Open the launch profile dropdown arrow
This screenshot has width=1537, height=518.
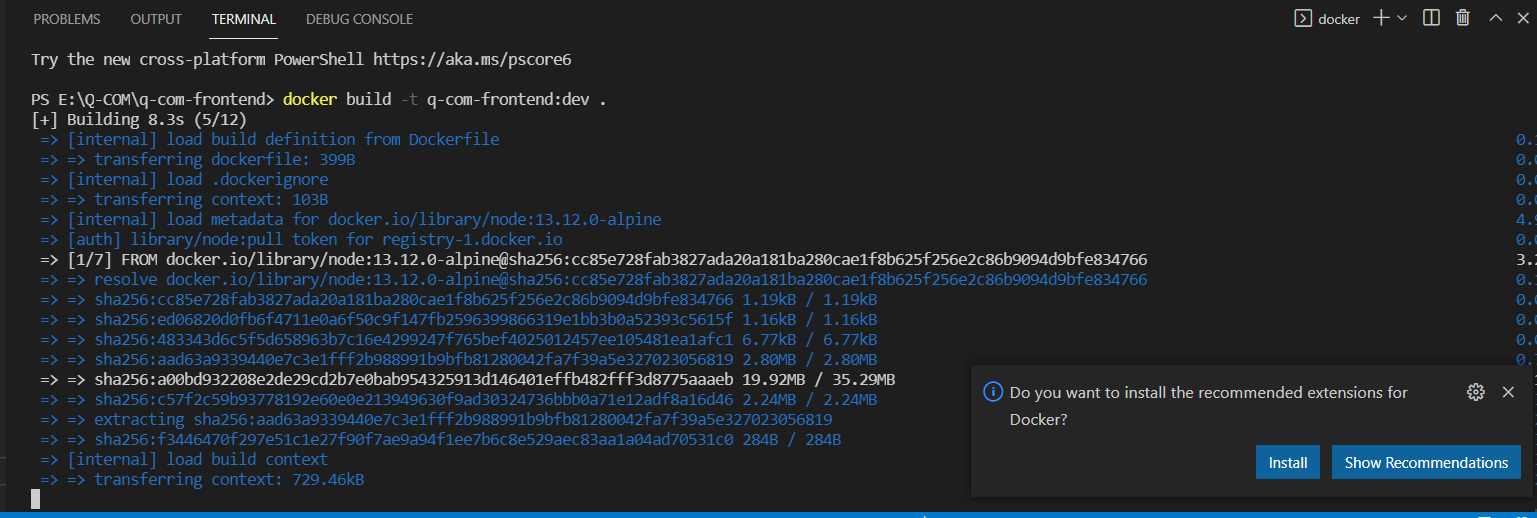1401,18
